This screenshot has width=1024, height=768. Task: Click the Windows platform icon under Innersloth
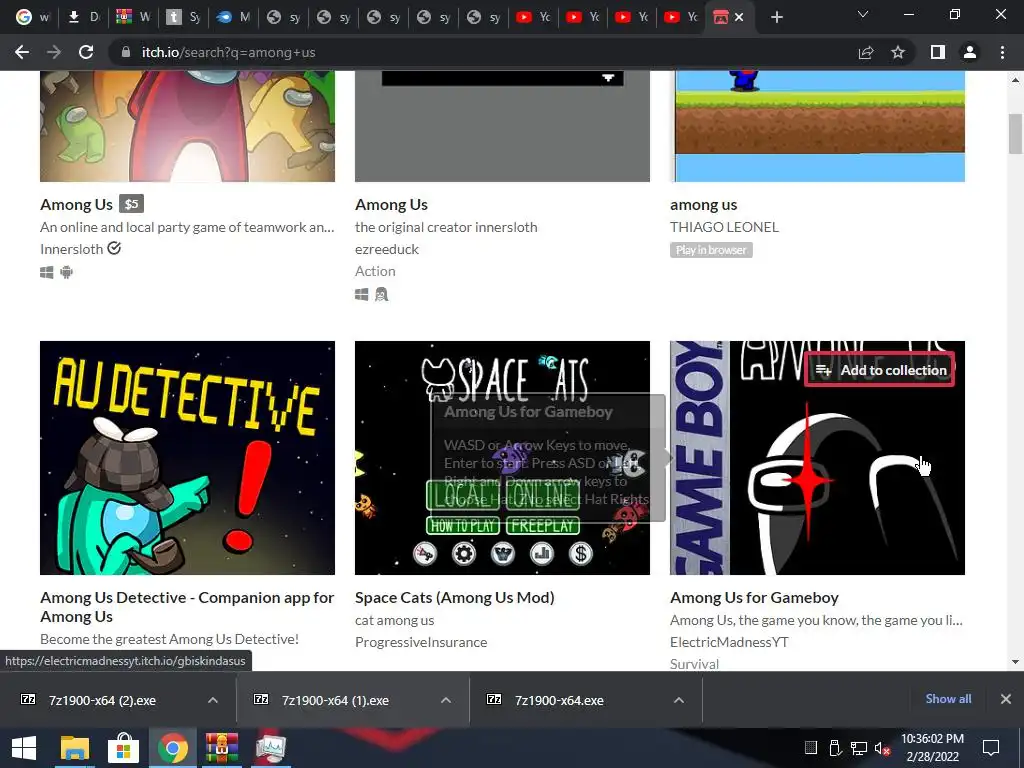(46, 272)
